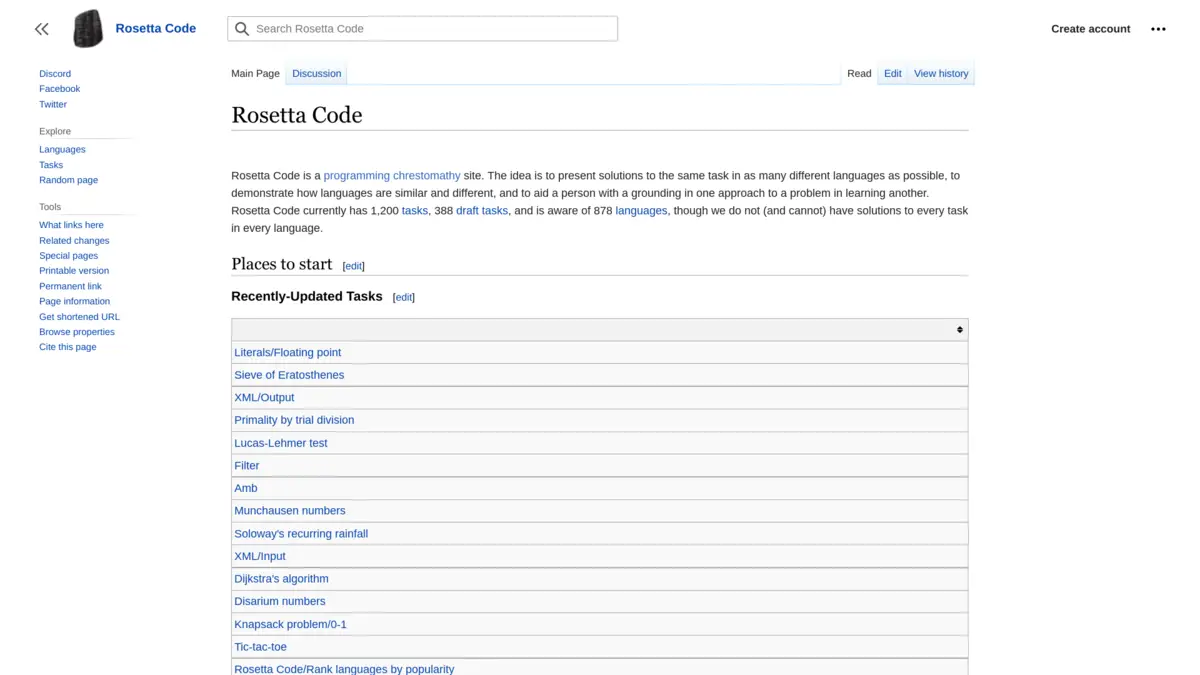Sort the Recently-Updated Tasks table by its header arrow
This screenshot has width=1200, height=675.
[959, 329]
